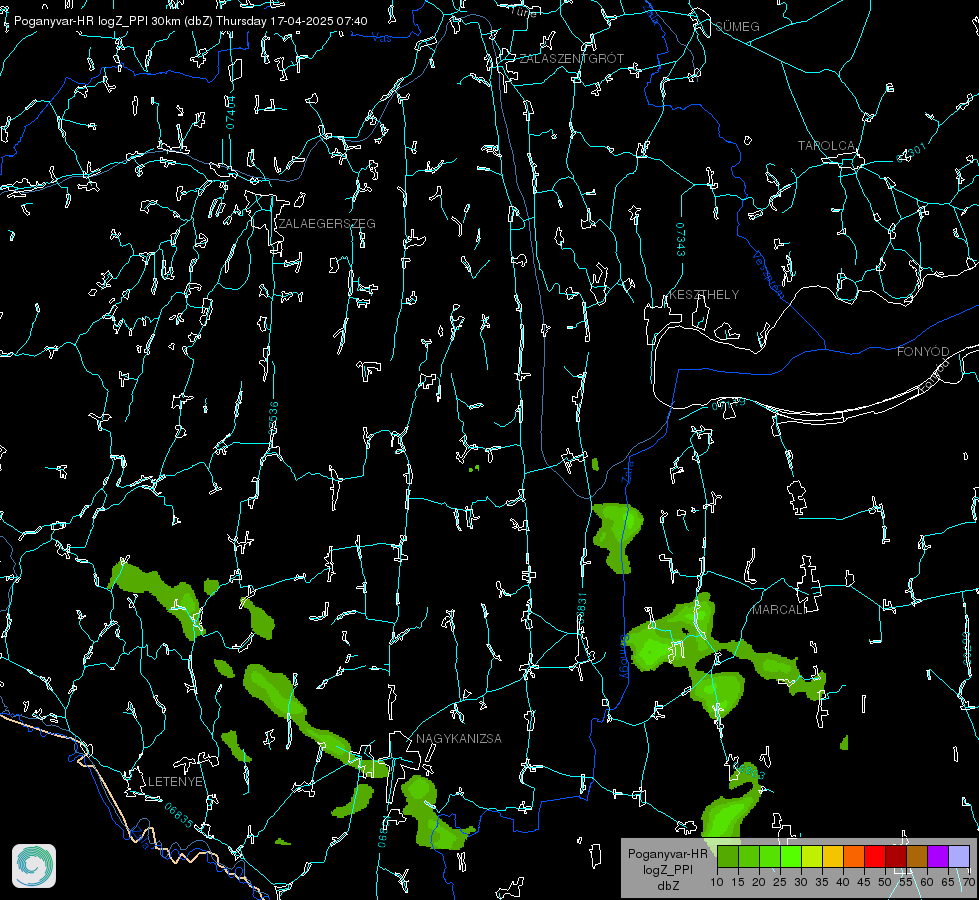The height and width of the screenshot is (900, 979).
Task: Click the FONYÓD town label
Action: pyautogui.click(x=923, y=352)
